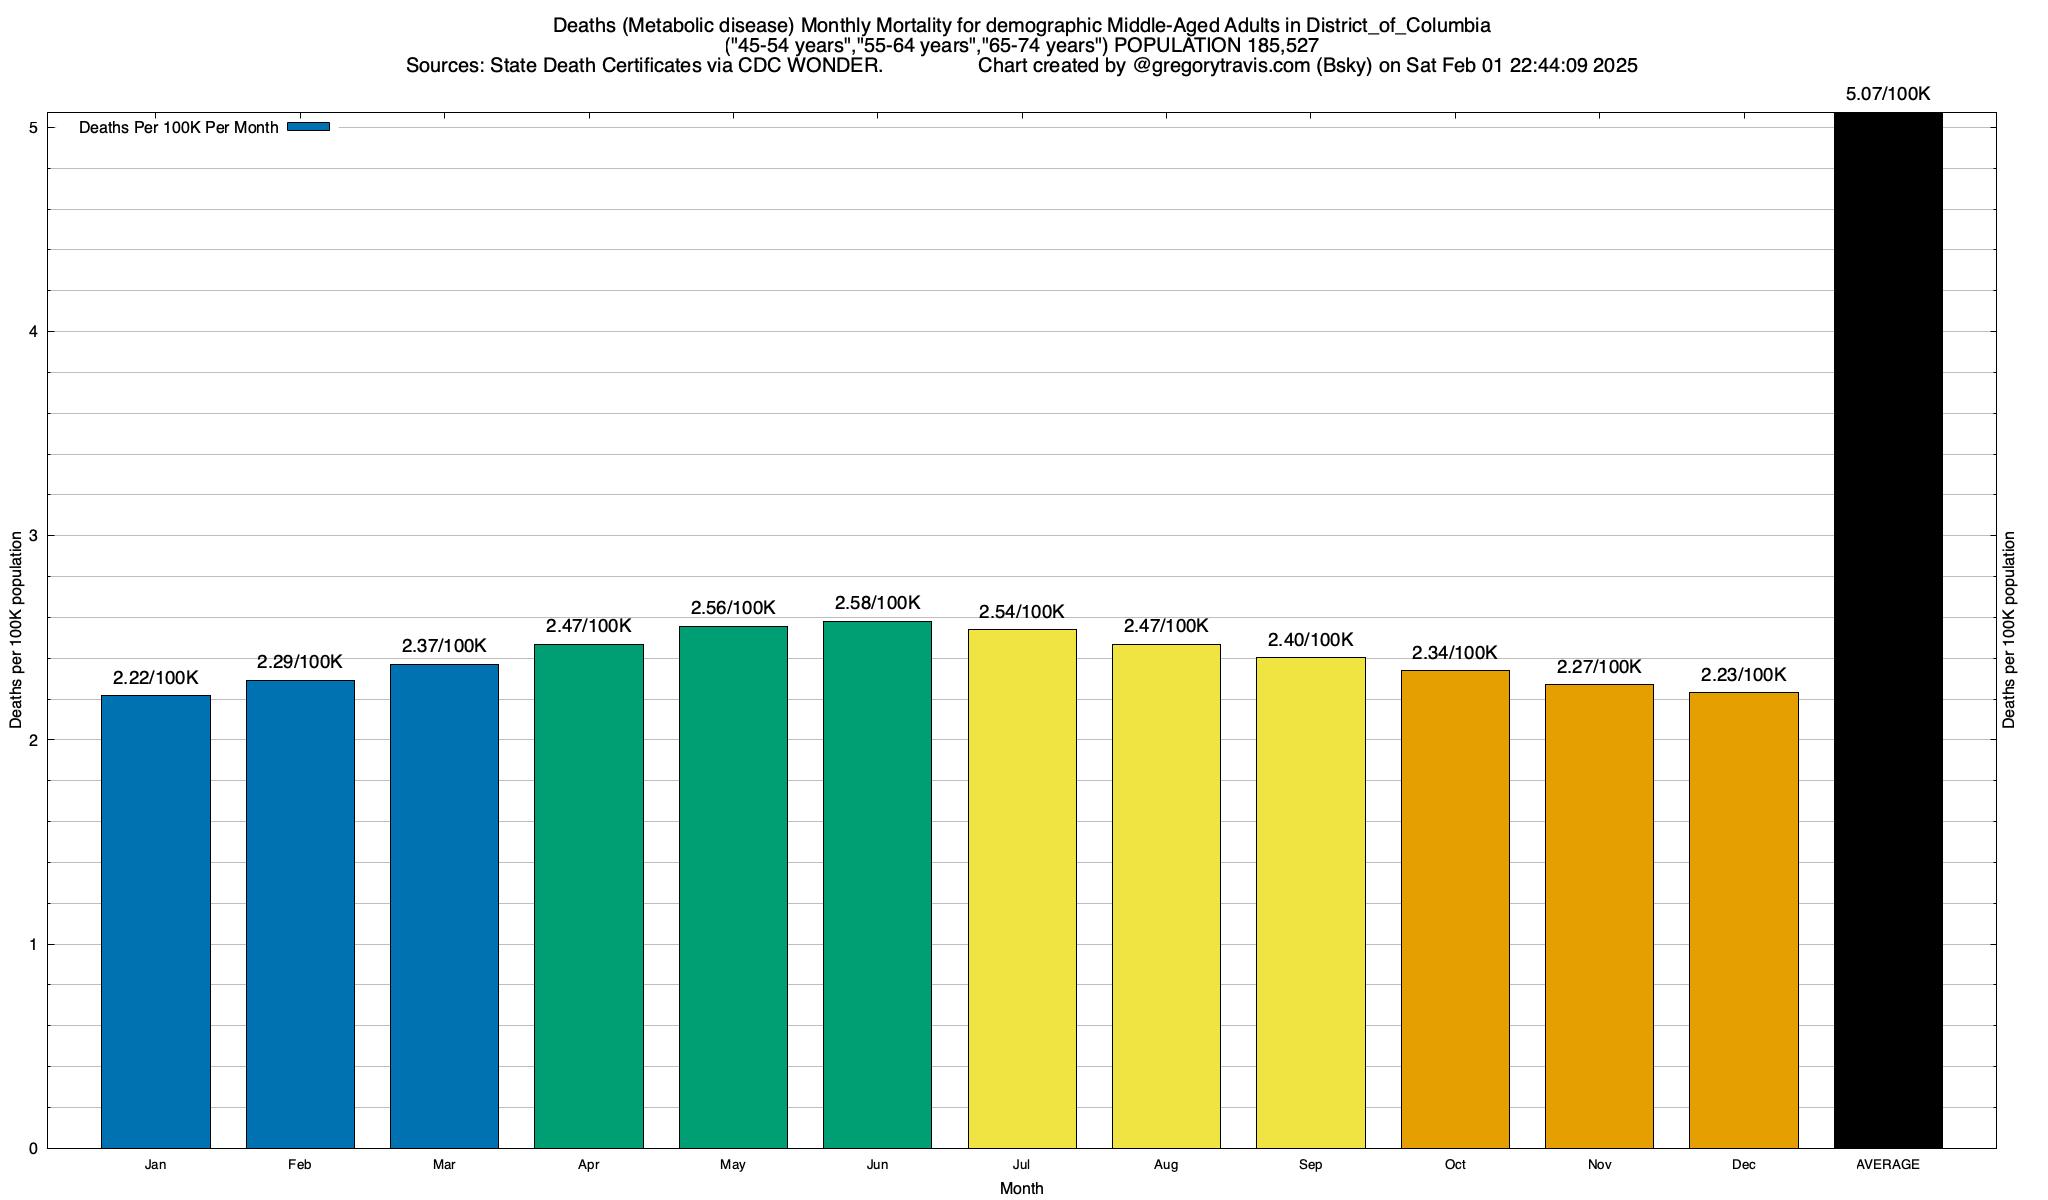Click the October orange bar

point(1455,909)
